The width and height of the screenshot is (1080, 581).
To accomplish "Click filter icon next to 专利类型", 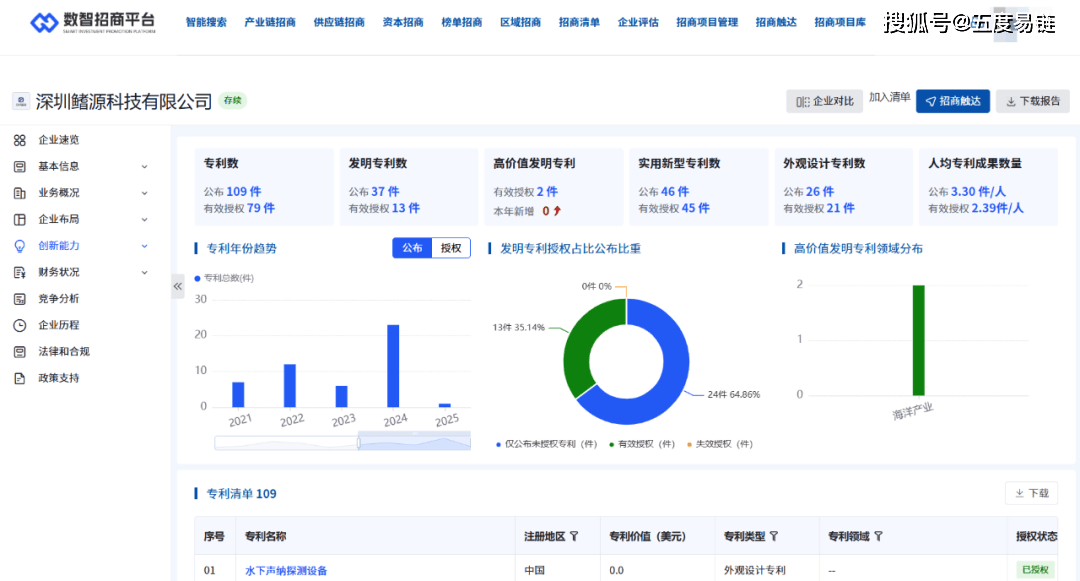I will (x=774, y=537).
